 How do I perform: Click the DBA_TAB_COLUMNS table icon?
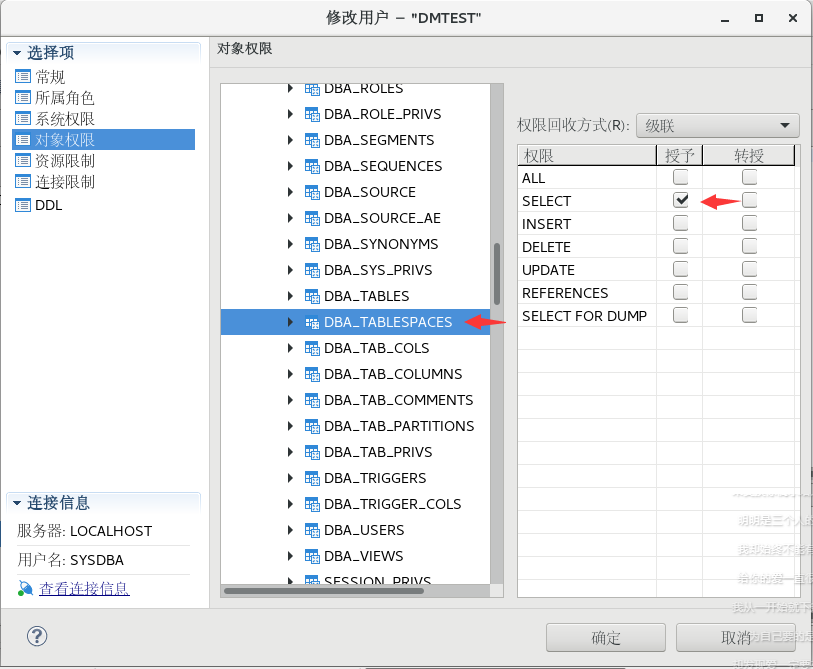click(312, 374)
